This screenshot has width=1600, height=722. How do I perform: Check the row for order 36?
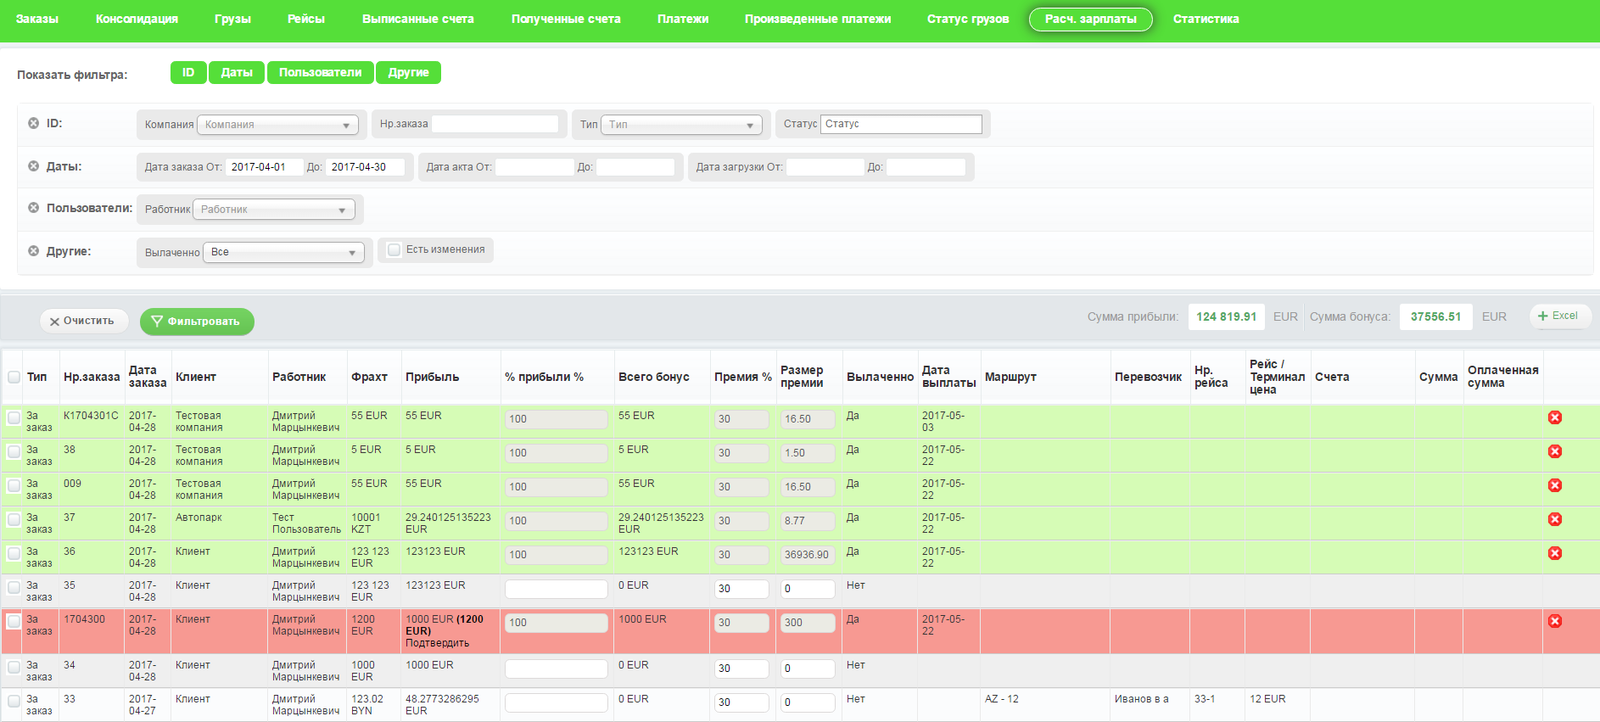[x=14, y=554]
